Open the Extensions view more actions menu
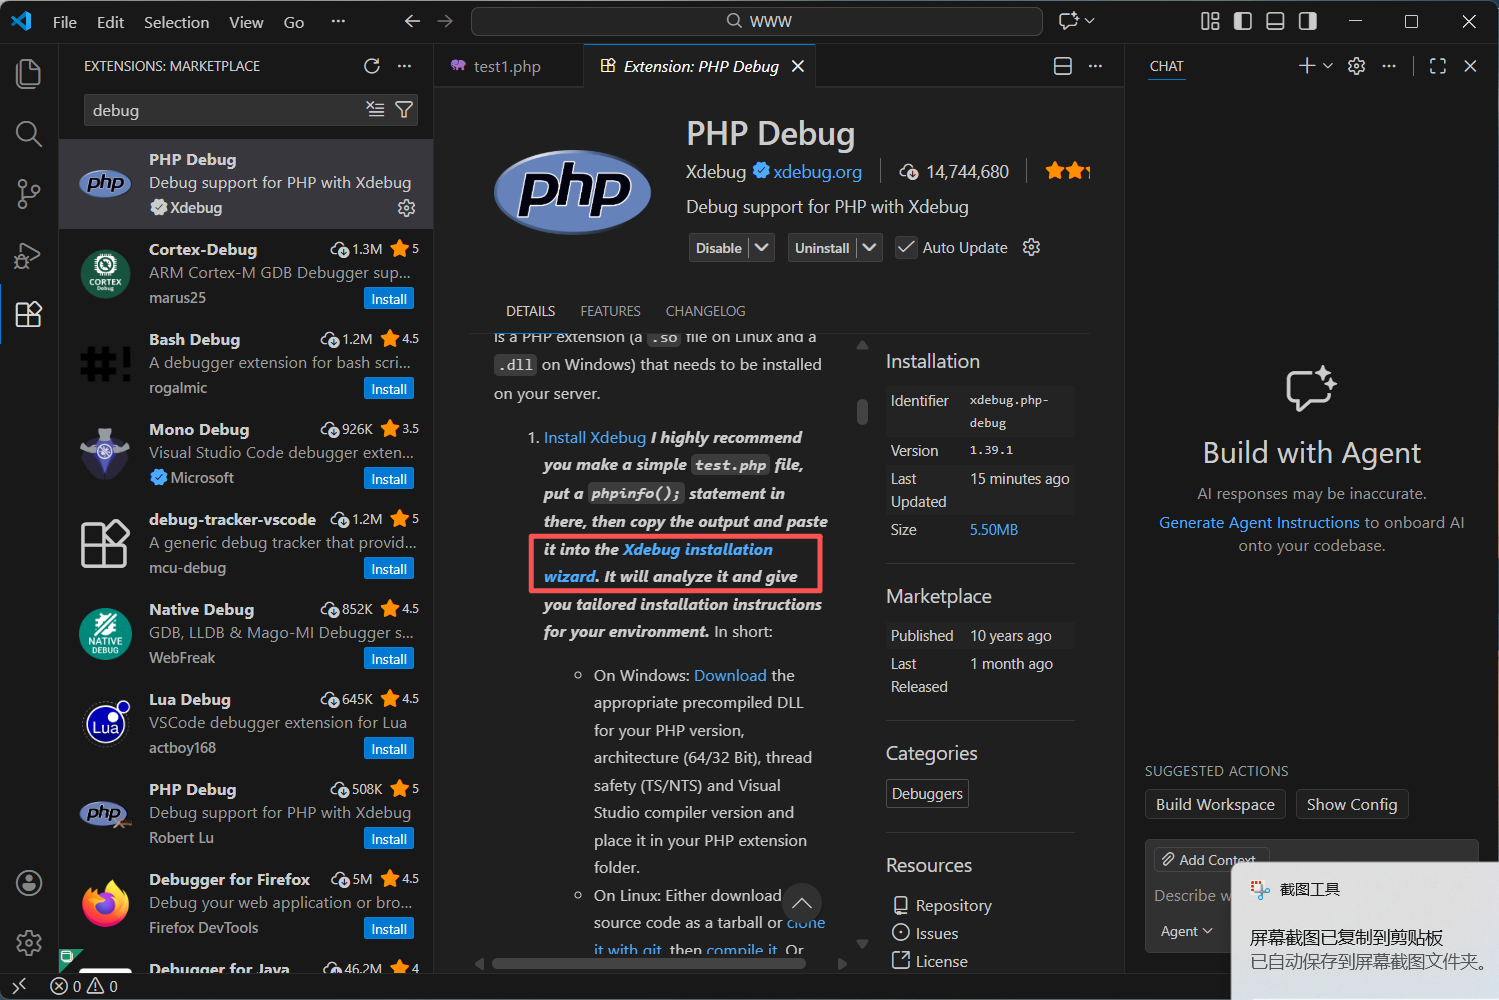1499x1000 pixels. 404,66
